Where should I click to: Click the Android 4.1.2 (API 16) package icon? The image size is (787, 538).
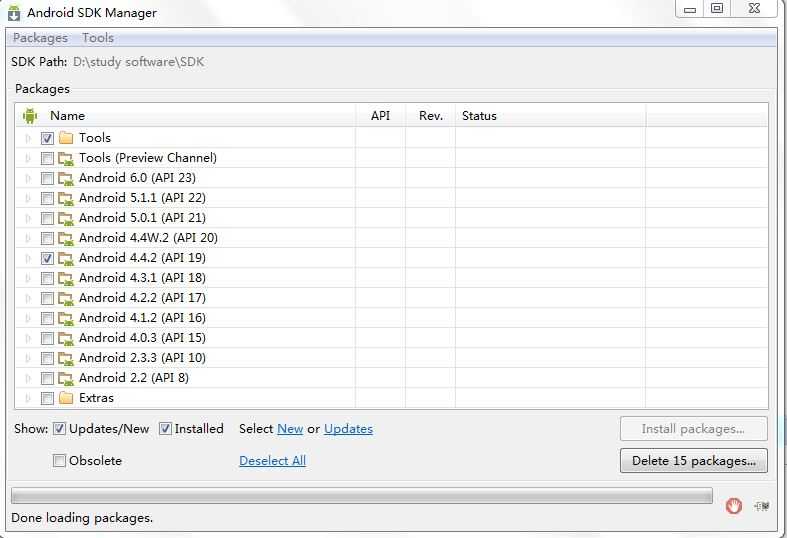click(66, 319)
